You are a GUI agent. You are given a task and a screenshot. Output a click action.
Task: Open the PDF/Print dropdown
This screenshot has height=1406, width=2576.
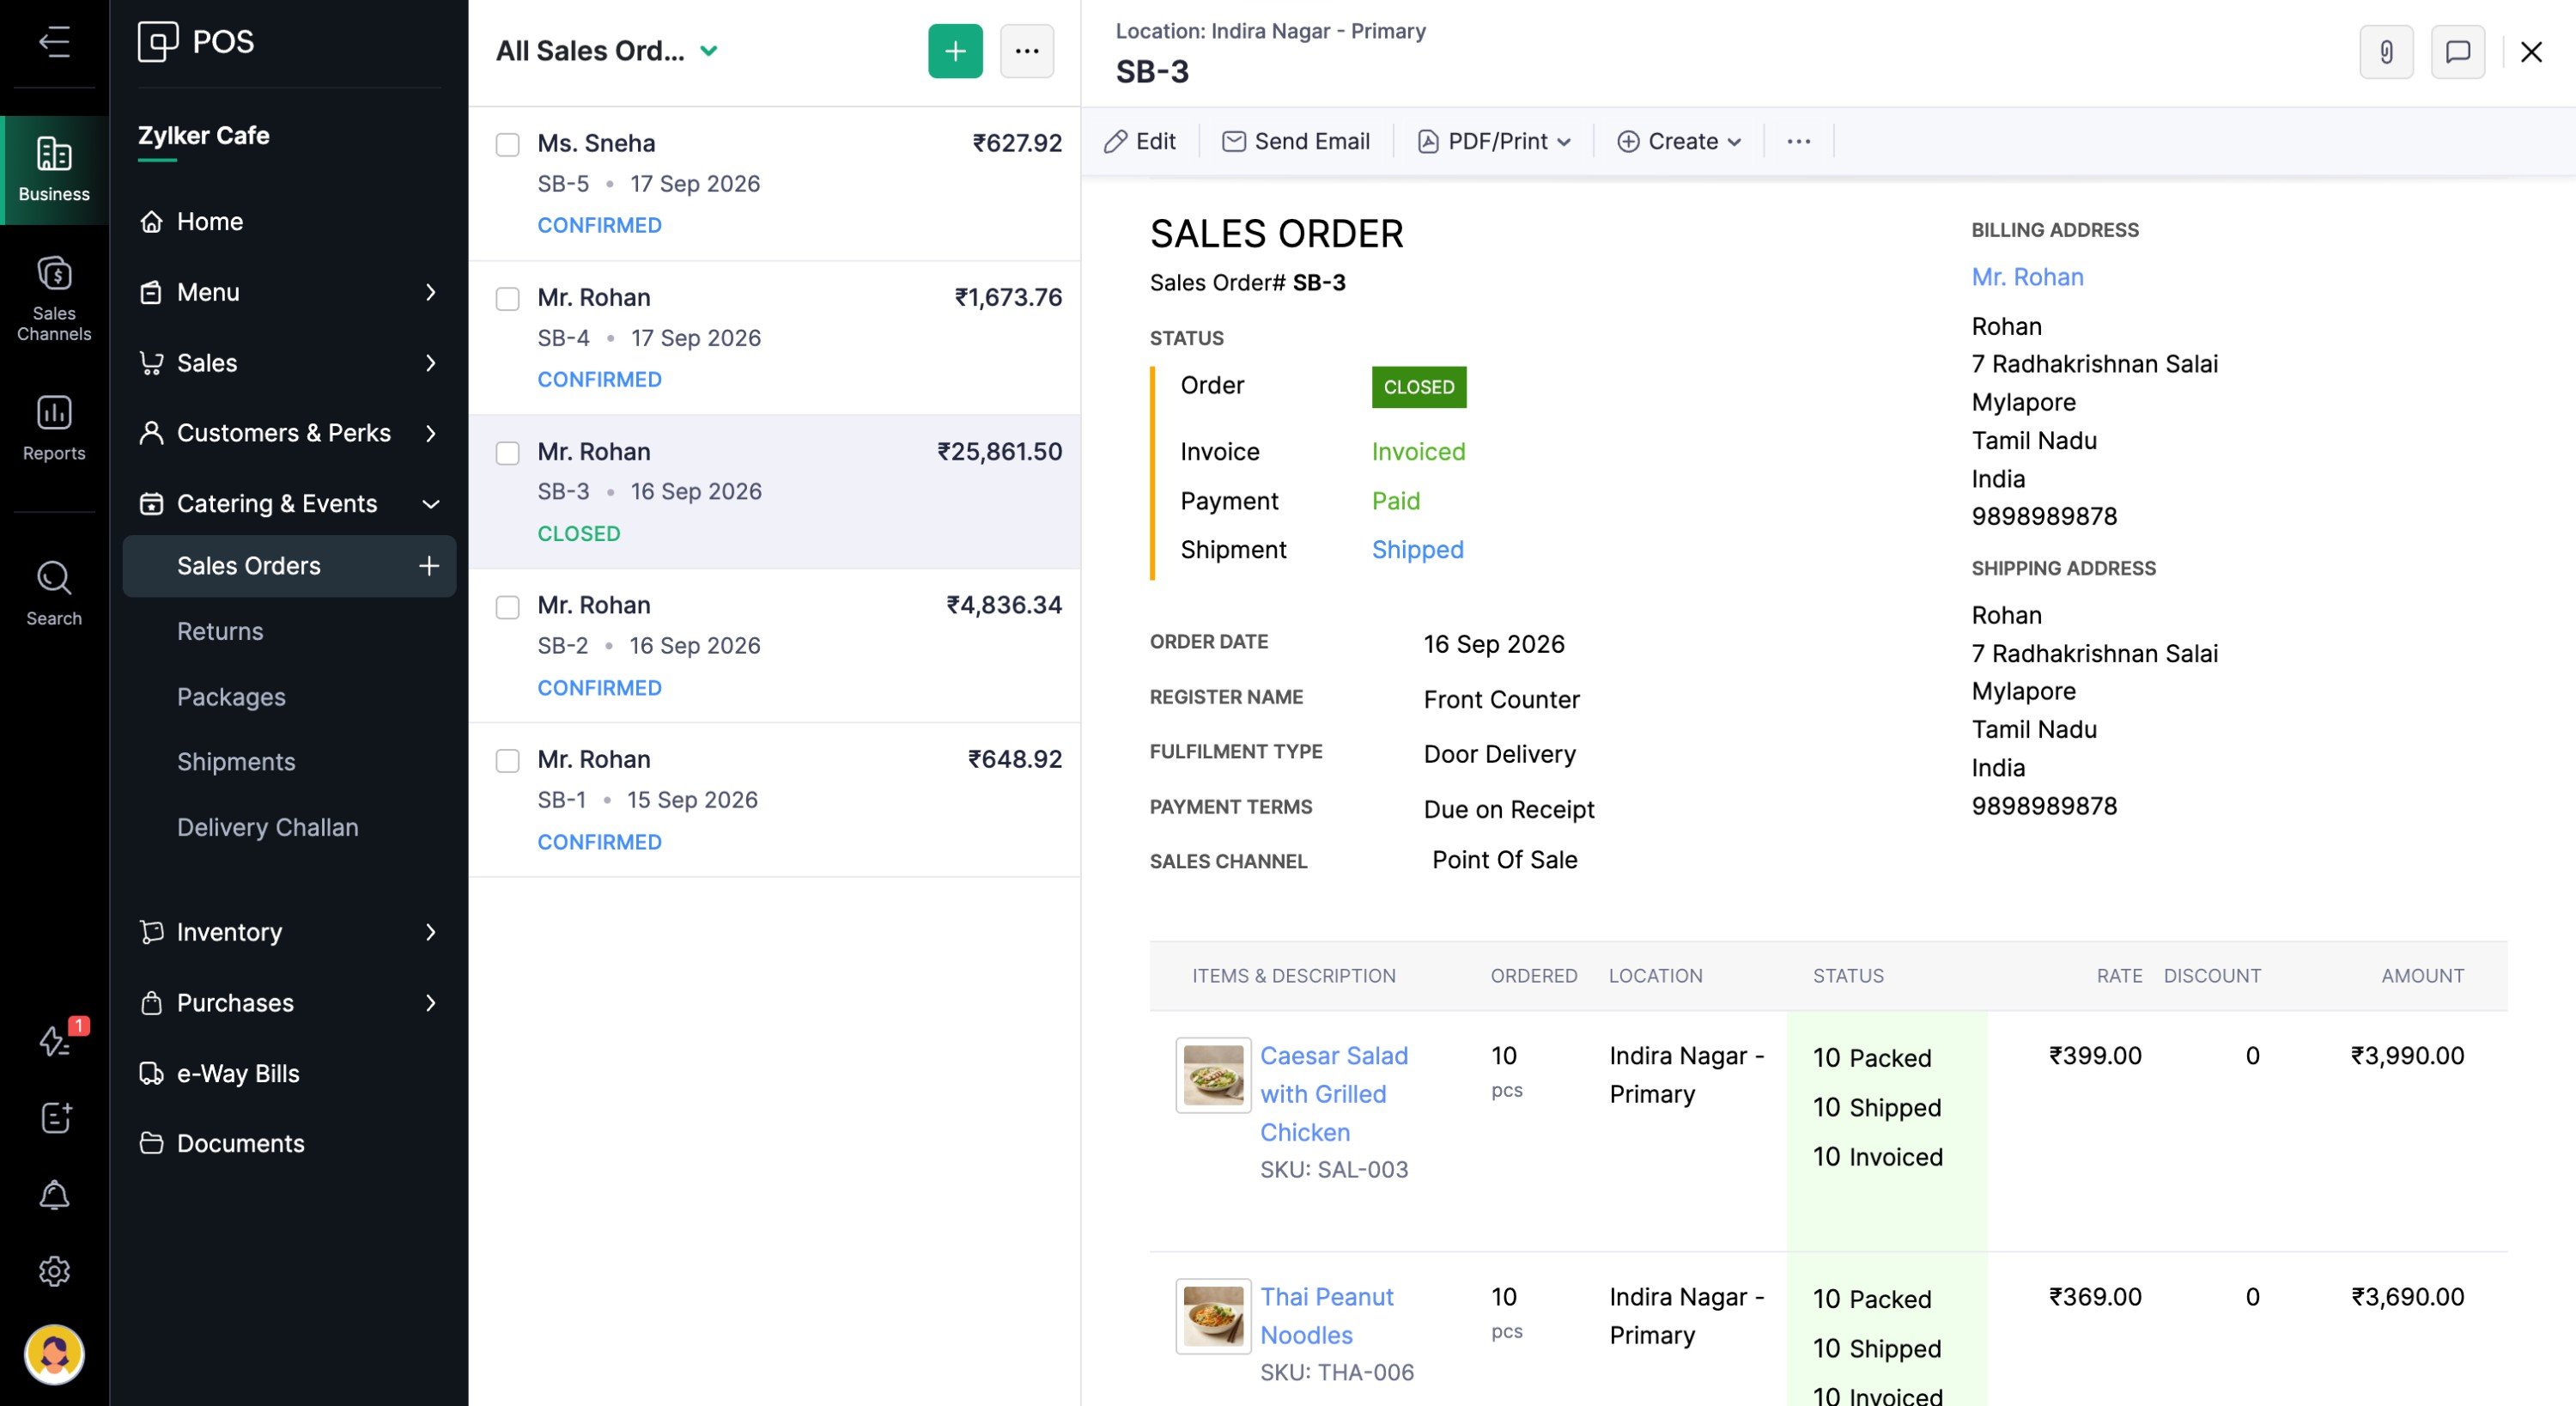pos(1494,141)
